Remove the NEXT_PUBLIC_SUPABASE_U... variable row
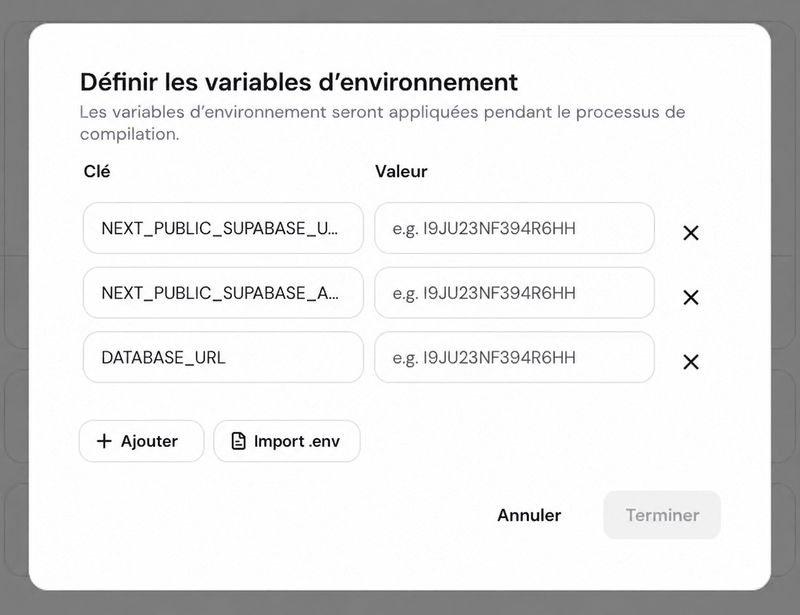 tap(691, 233)
